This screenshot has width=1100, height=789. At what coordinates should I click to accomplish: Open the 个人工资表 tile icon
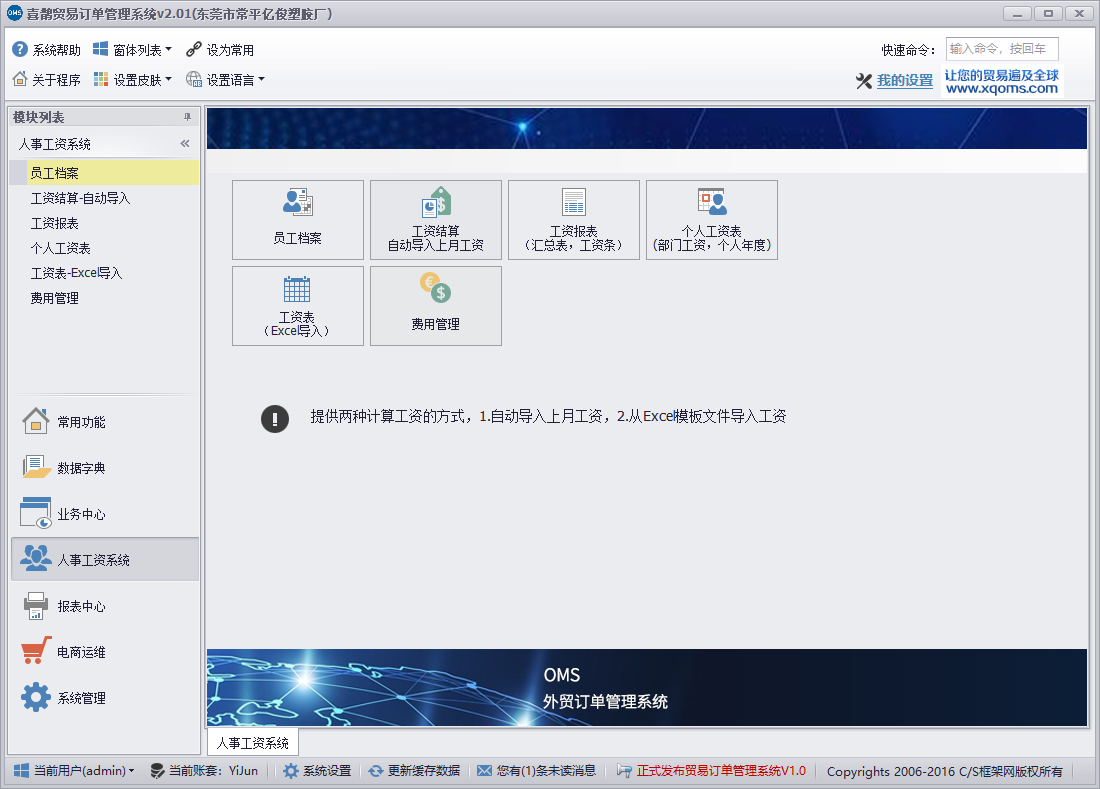[x=711, y=220]
